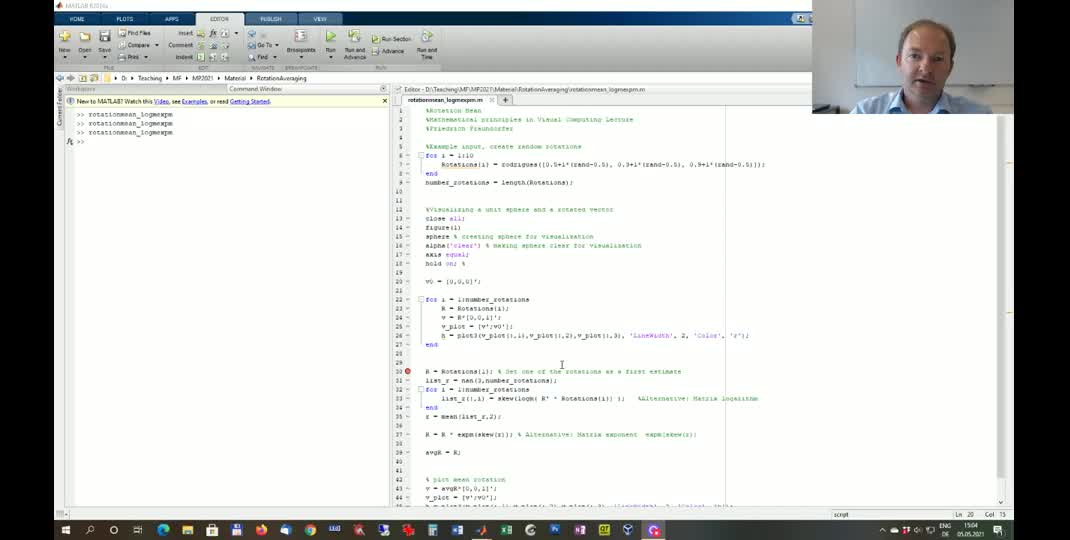1070x540 pixels.
Task: Click the Save disk icon
Action: coord(104,37)
